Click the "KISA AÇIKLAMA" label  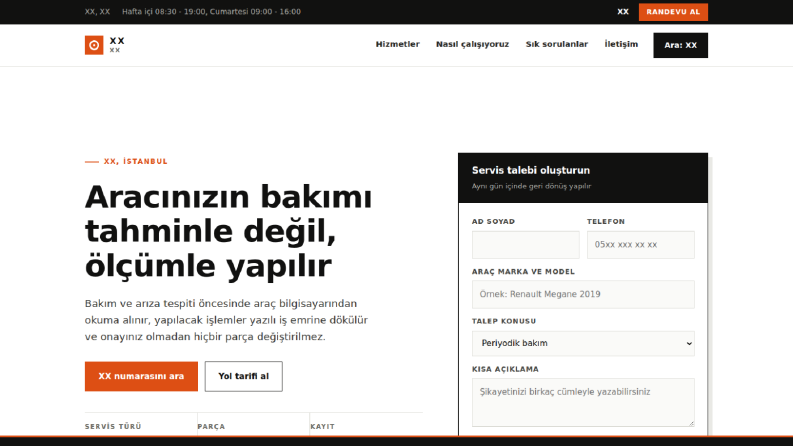coord(505,369)
